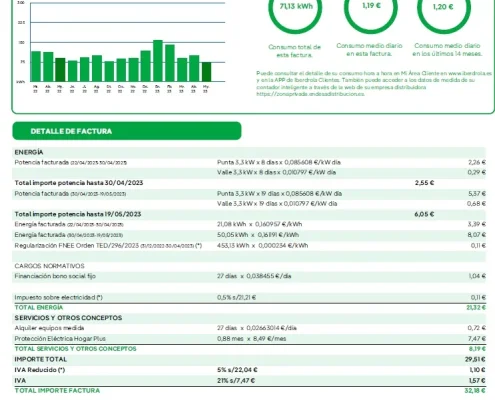
Task: Click '27 días x 0,038455 €/día' formula
Action: pos(254,276)
